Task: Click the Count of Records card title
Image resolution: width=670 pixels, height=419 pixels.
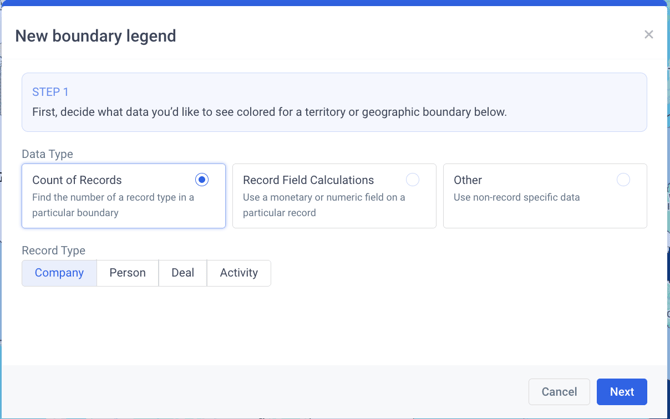Action: click(77, 180)
